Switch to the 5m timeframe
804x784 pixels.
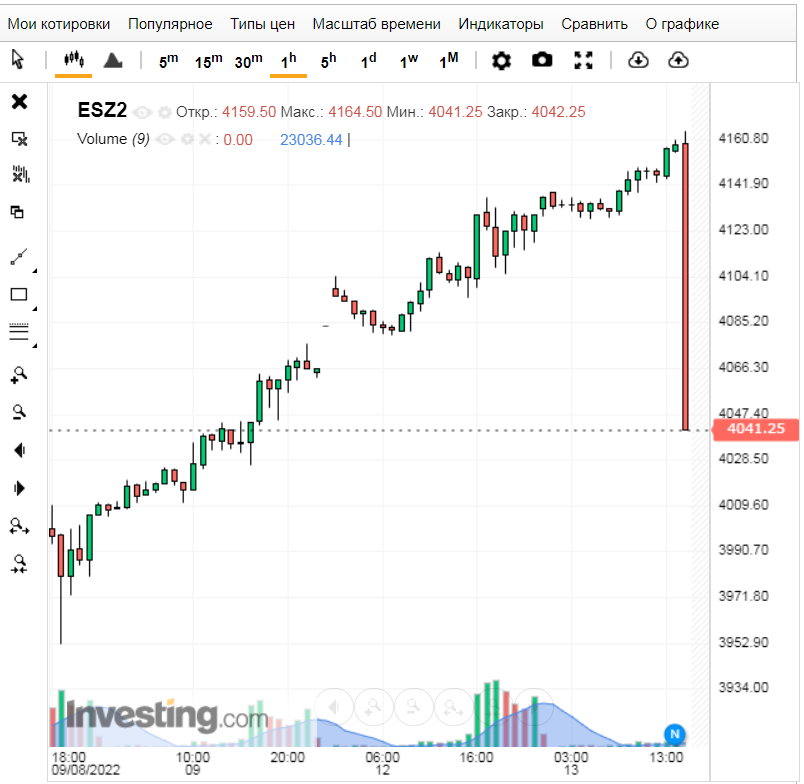pos(168,61)
